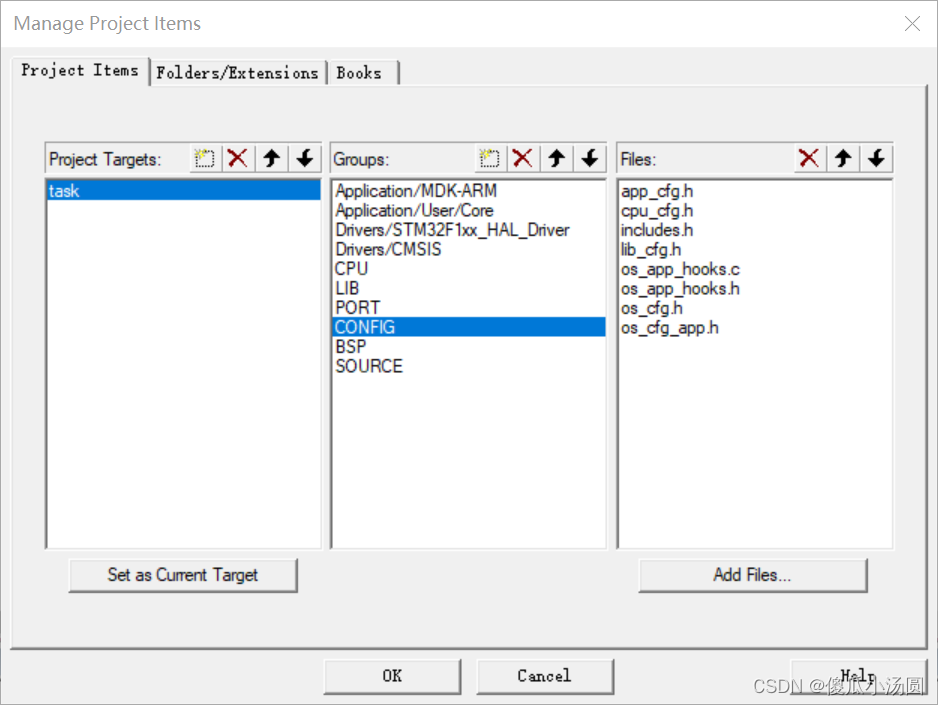Viewport: 938px width, 705px height.
Task: Confirm with the OK button
Action: pyautogui.click(x=392, y=676)
